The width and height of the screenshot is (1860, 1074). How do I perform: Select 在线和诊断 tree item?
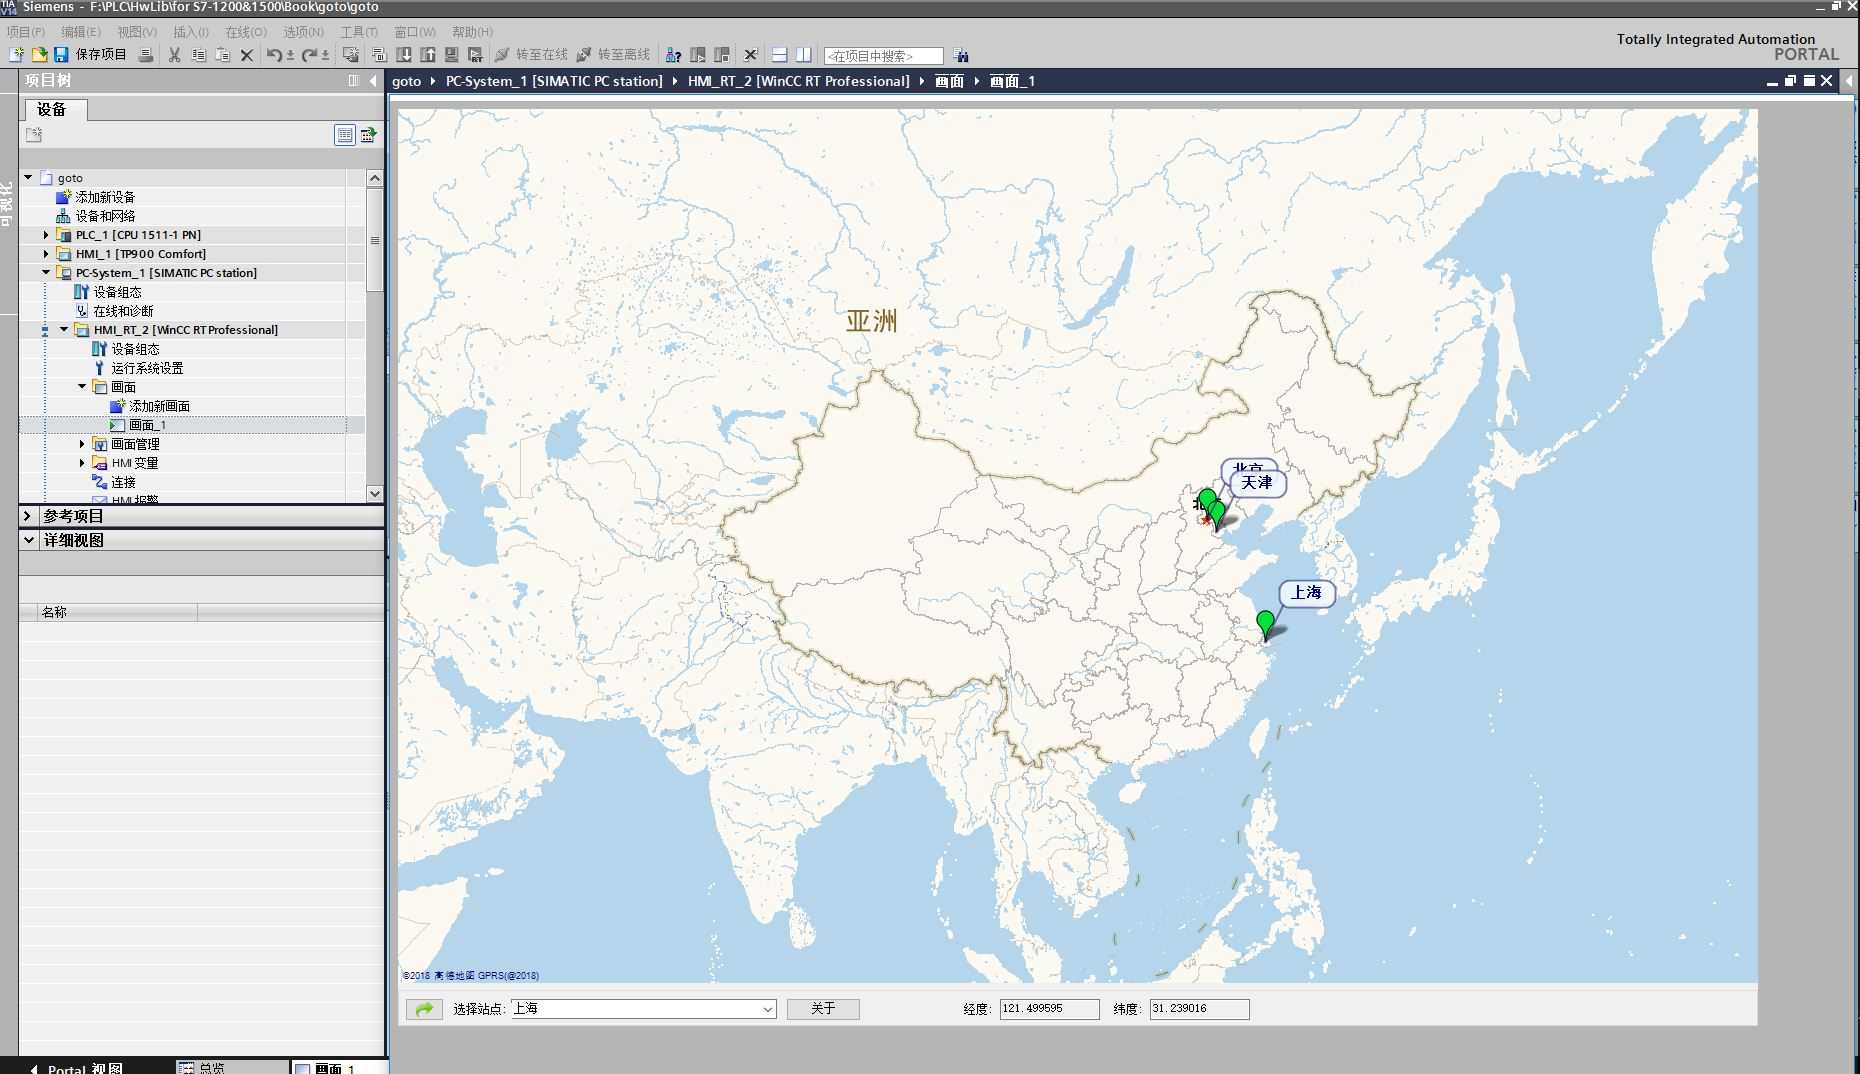click(x=123, y=311)
